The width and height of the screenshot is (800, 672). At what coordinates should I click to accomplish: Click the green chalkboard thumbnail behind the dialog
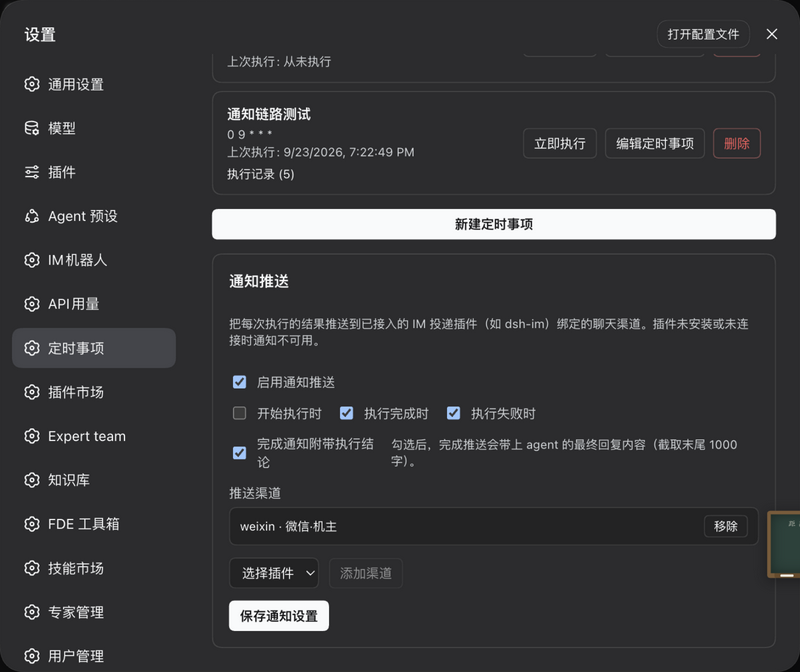coord(784,544)
